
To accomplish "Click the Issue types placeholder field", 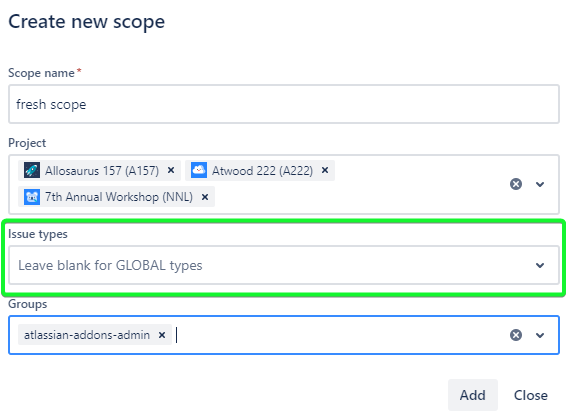I will click(284, 265).
